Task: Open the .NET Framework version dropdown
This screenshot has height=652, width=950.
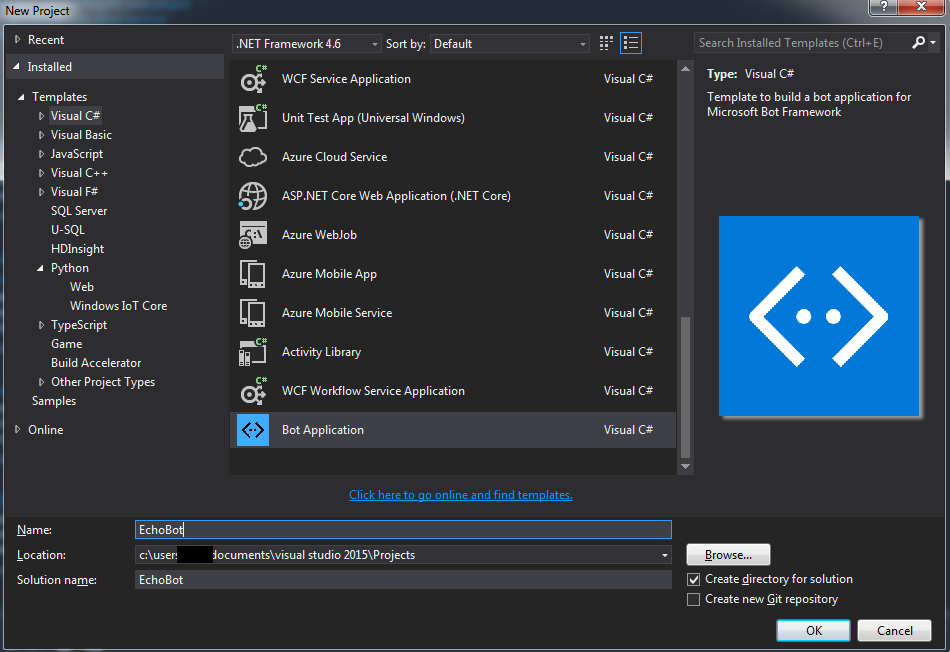Action: click(x=307, y=44)
